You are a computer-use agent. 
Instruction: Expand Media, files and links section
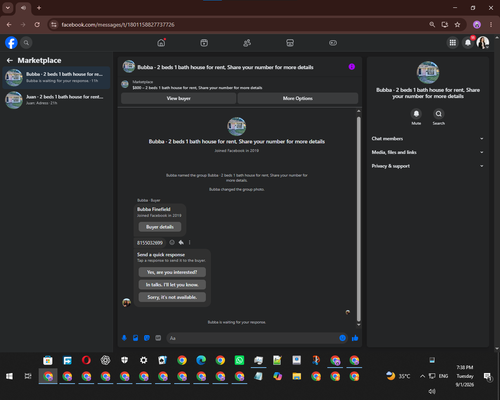tap(428, 152)
